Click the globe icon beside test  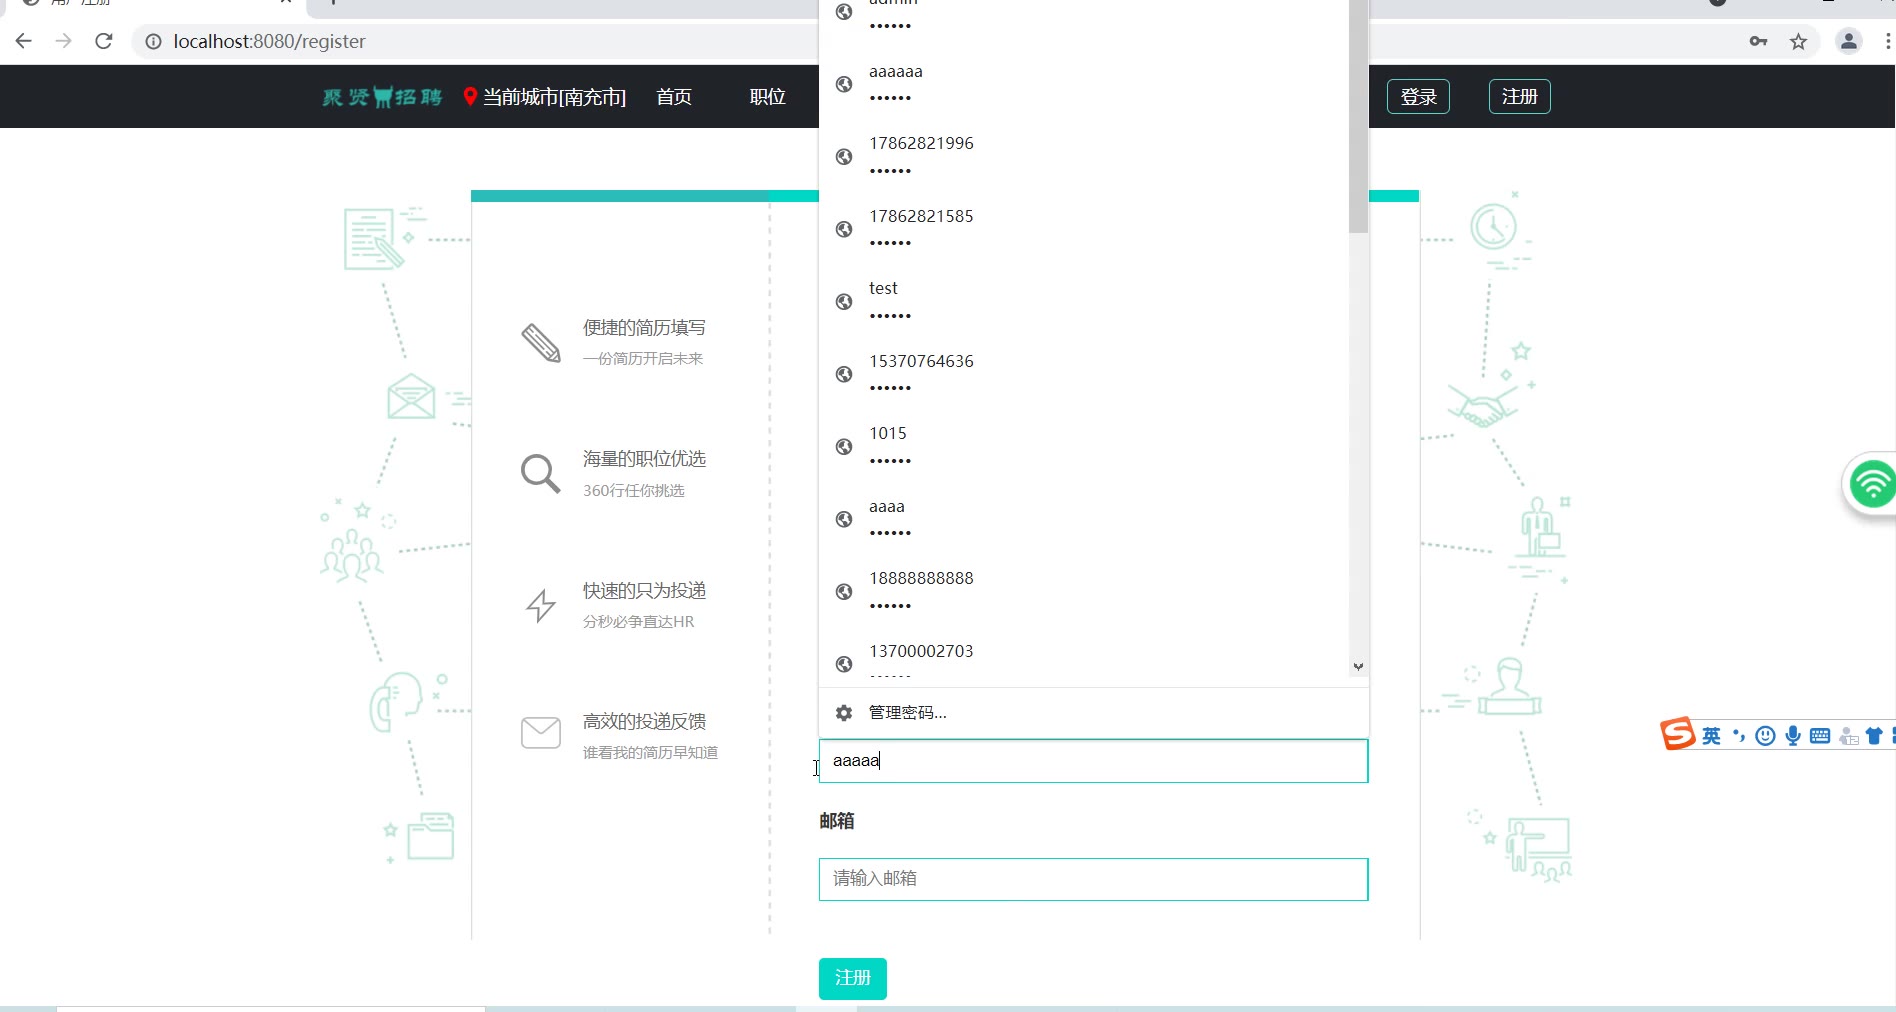point(844,302)
